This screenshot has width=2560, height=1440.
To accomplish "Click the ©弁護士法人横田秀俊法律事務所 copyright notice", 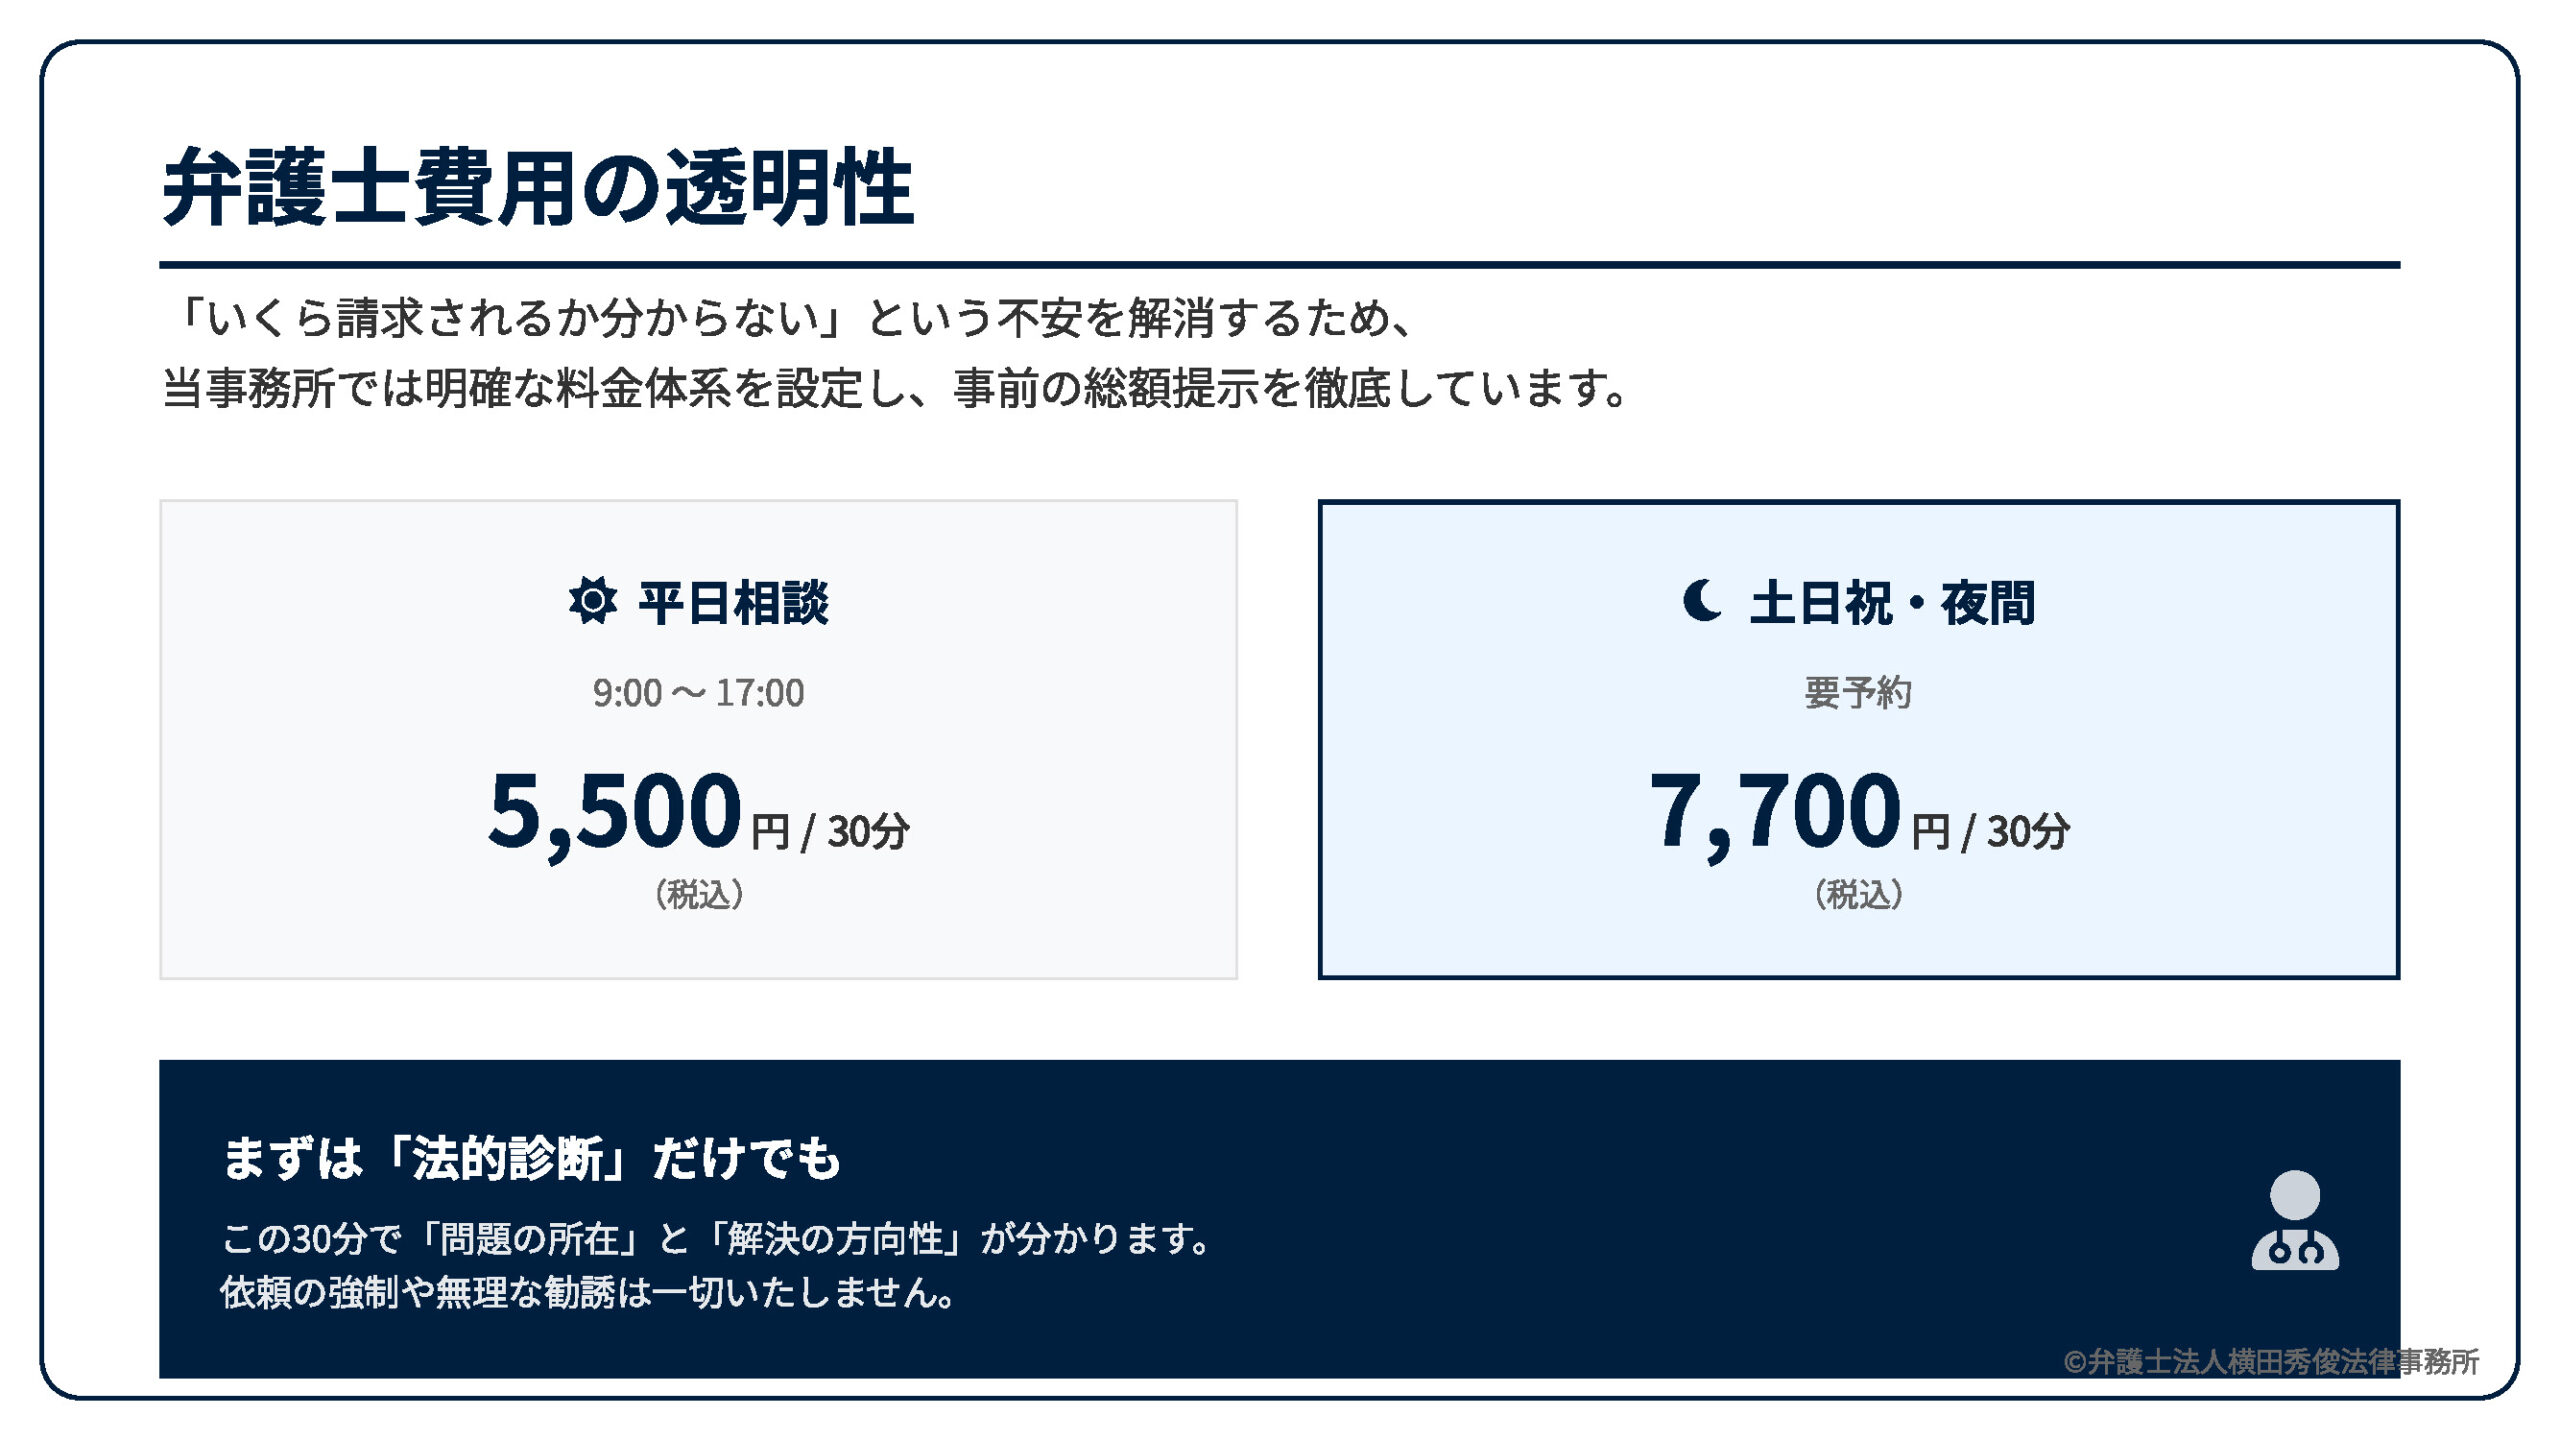I will tap(2270, 1361).
